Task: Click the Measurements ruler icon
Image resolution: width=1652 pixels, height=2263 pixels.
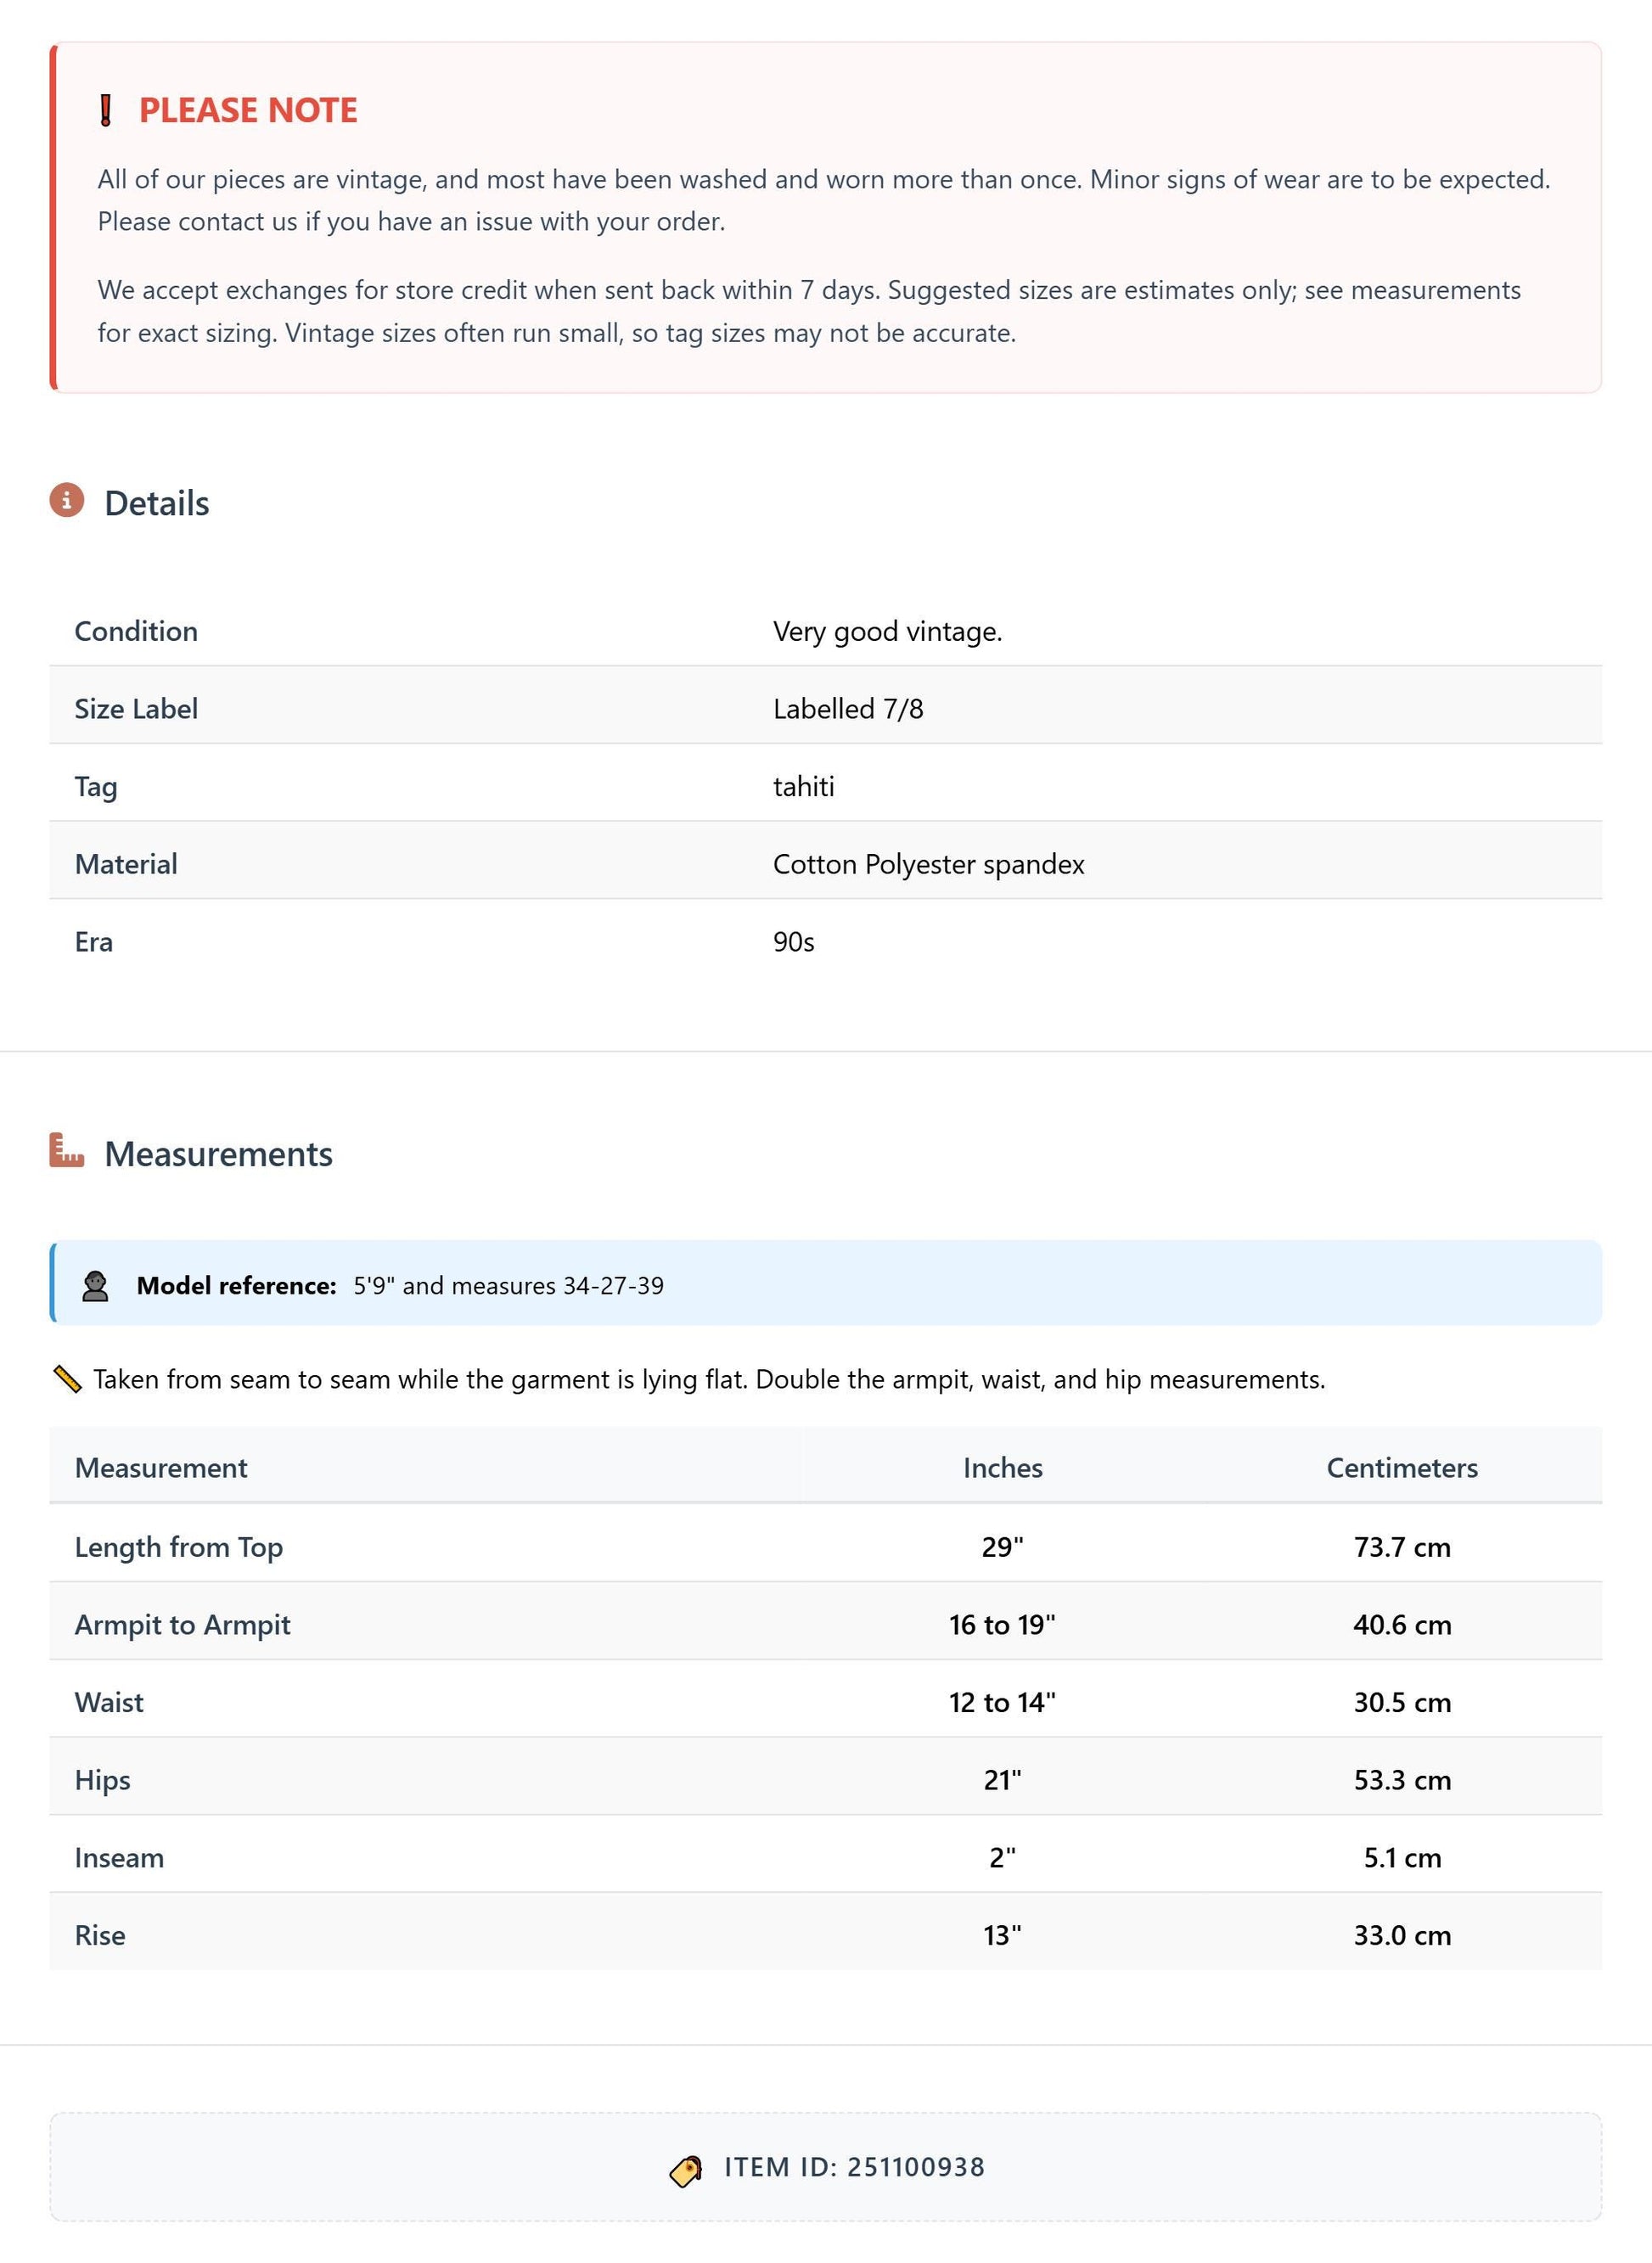Action: tap(67, 1151)
